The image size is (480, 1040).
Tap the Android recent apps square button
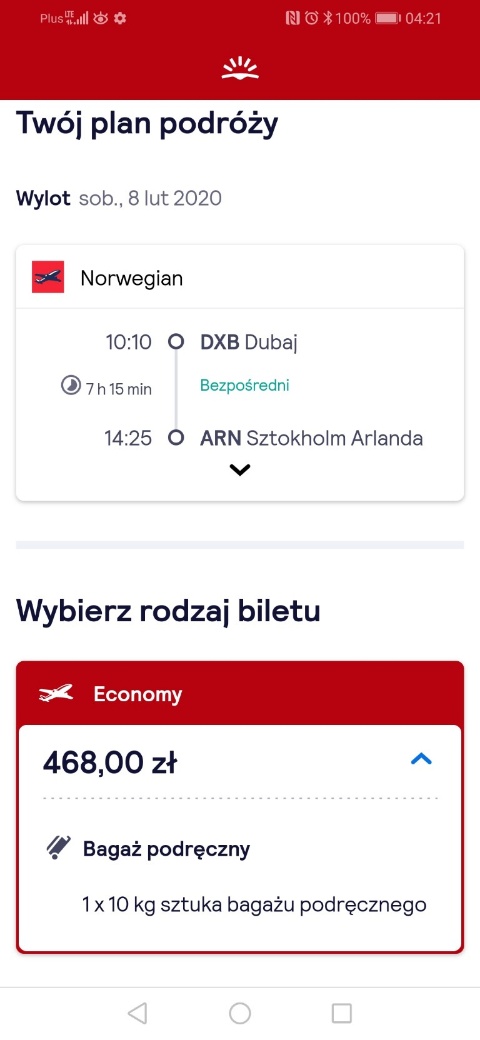[x=341, y=1013]
